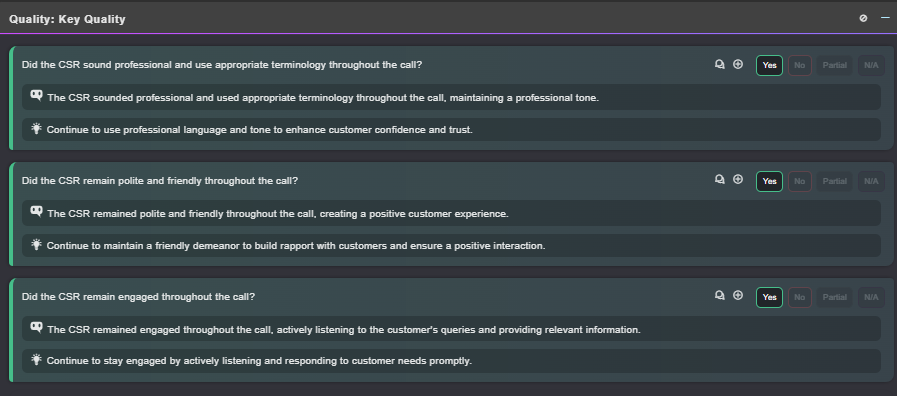Click the plus icon on the remained engaged question
Image resolution: width=897 pixels, height=396 pixels.
pos(738,296)
